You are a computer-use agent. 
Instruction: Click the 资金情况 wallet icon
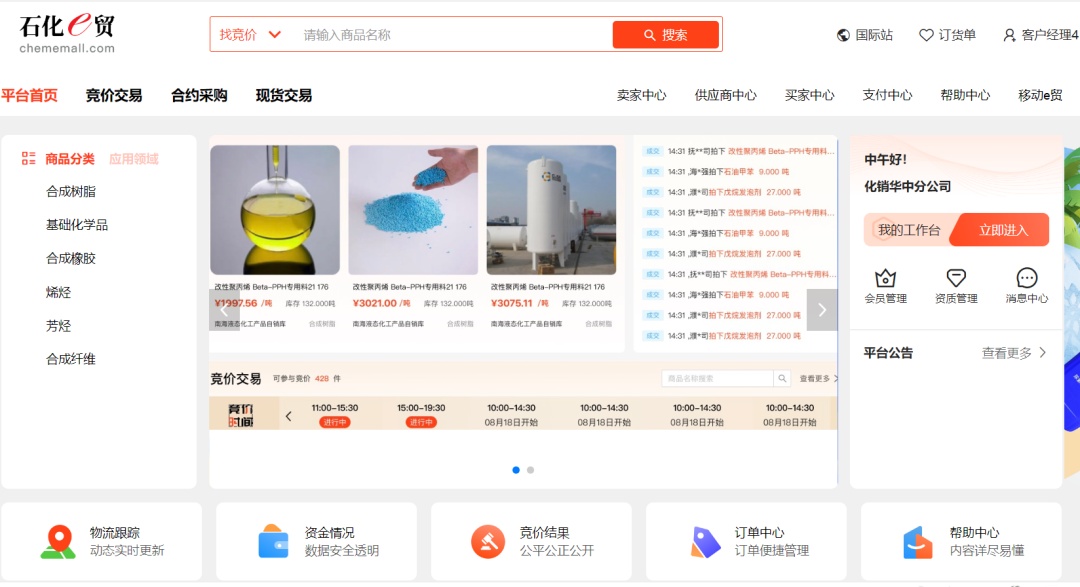pyautogui.click(x=273, y=542)
